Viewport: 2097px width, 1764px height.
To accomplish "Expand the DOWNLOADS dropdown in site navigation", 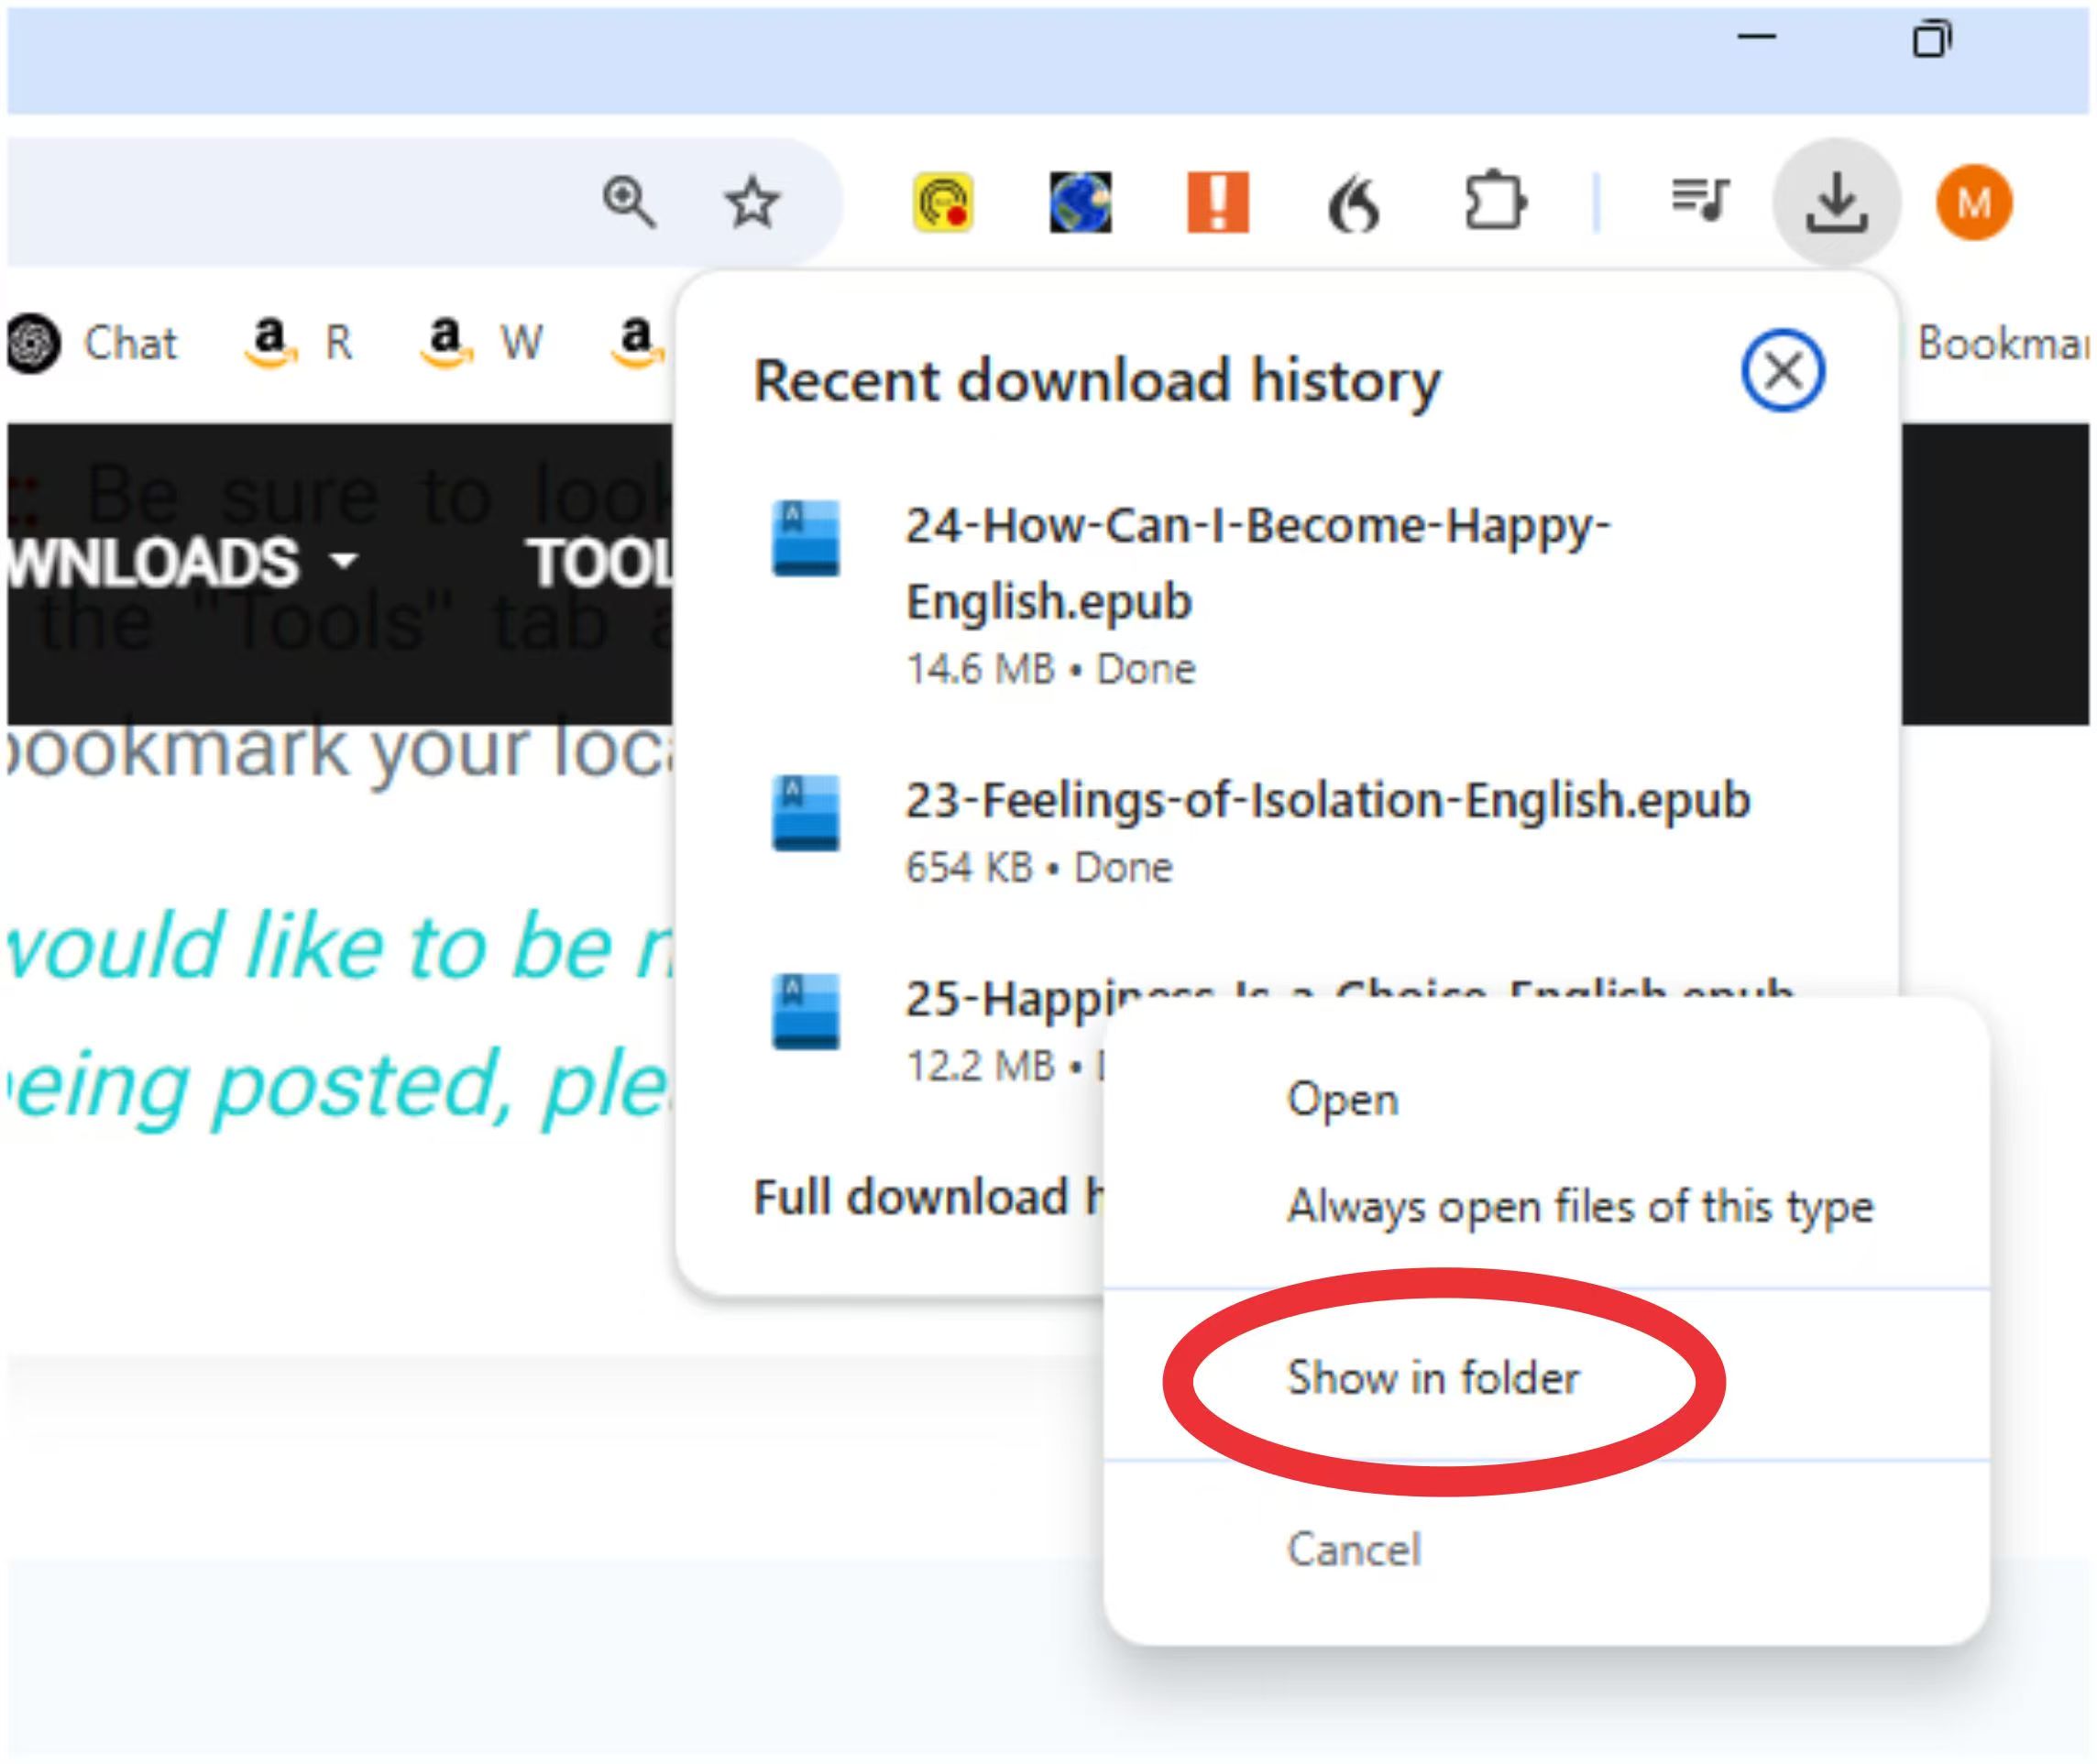I will pos(180,562).
